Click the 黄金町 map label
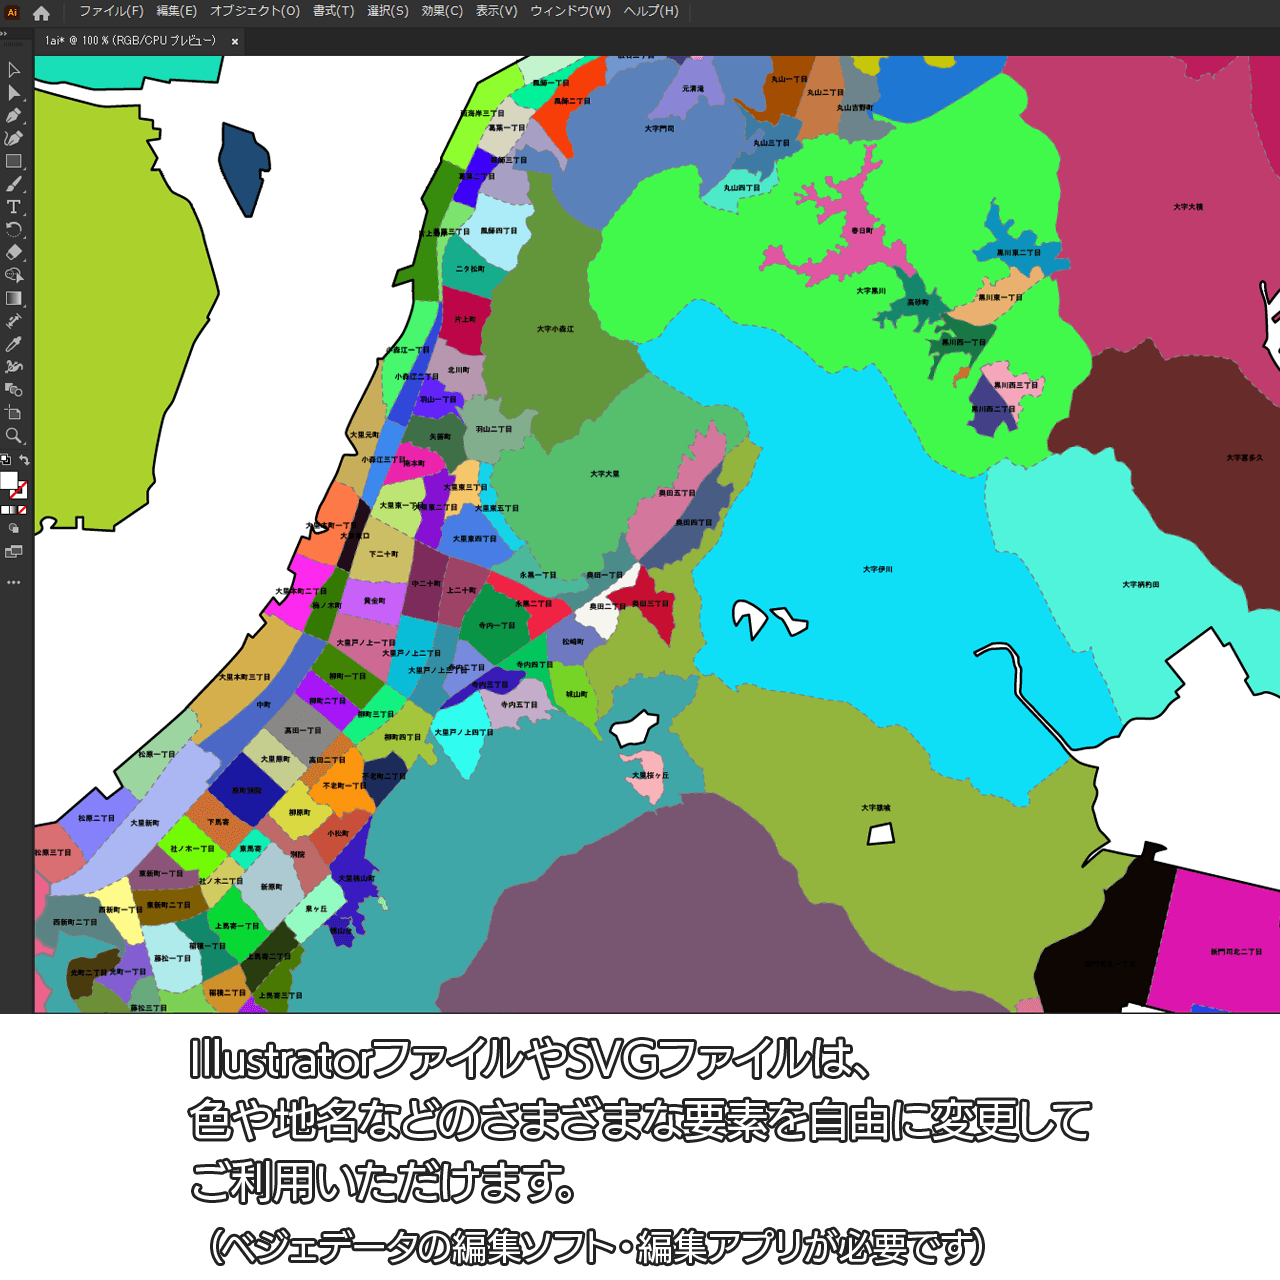 [375, 601]
